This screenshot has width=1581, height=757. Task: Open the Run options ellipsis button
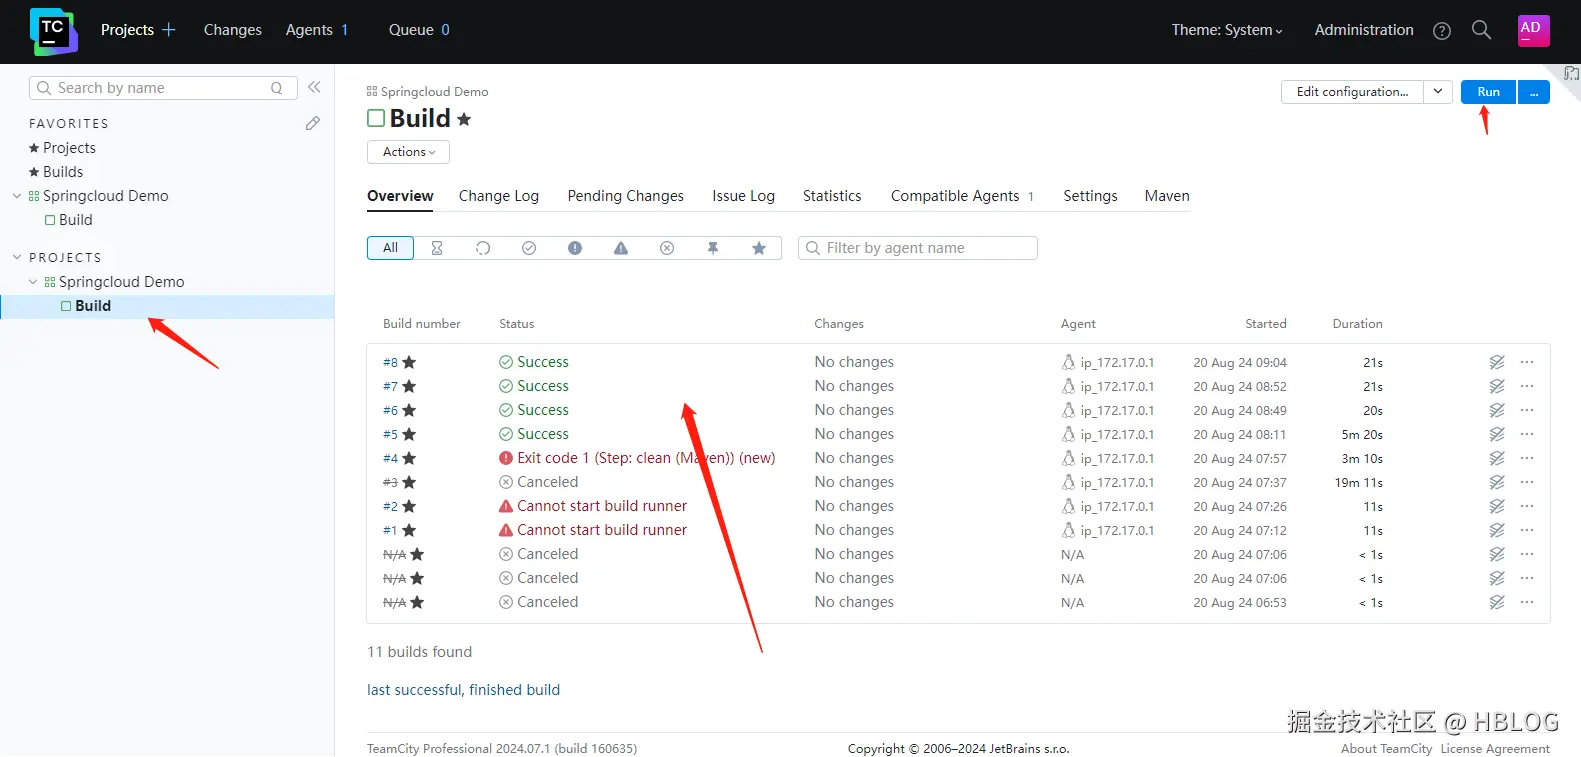pyautogui.click(x=1534, y=92)
